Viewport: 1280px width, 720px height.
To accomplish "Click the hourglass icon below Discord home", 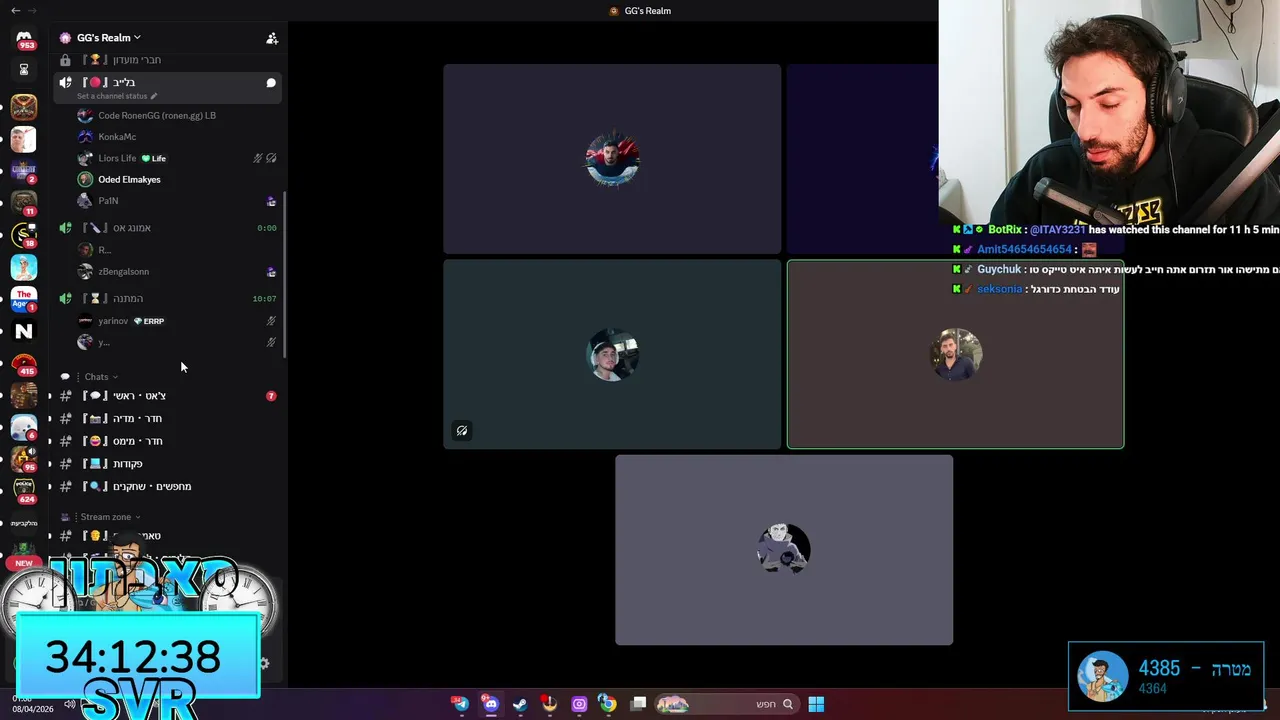I will (x=24, y=70).
